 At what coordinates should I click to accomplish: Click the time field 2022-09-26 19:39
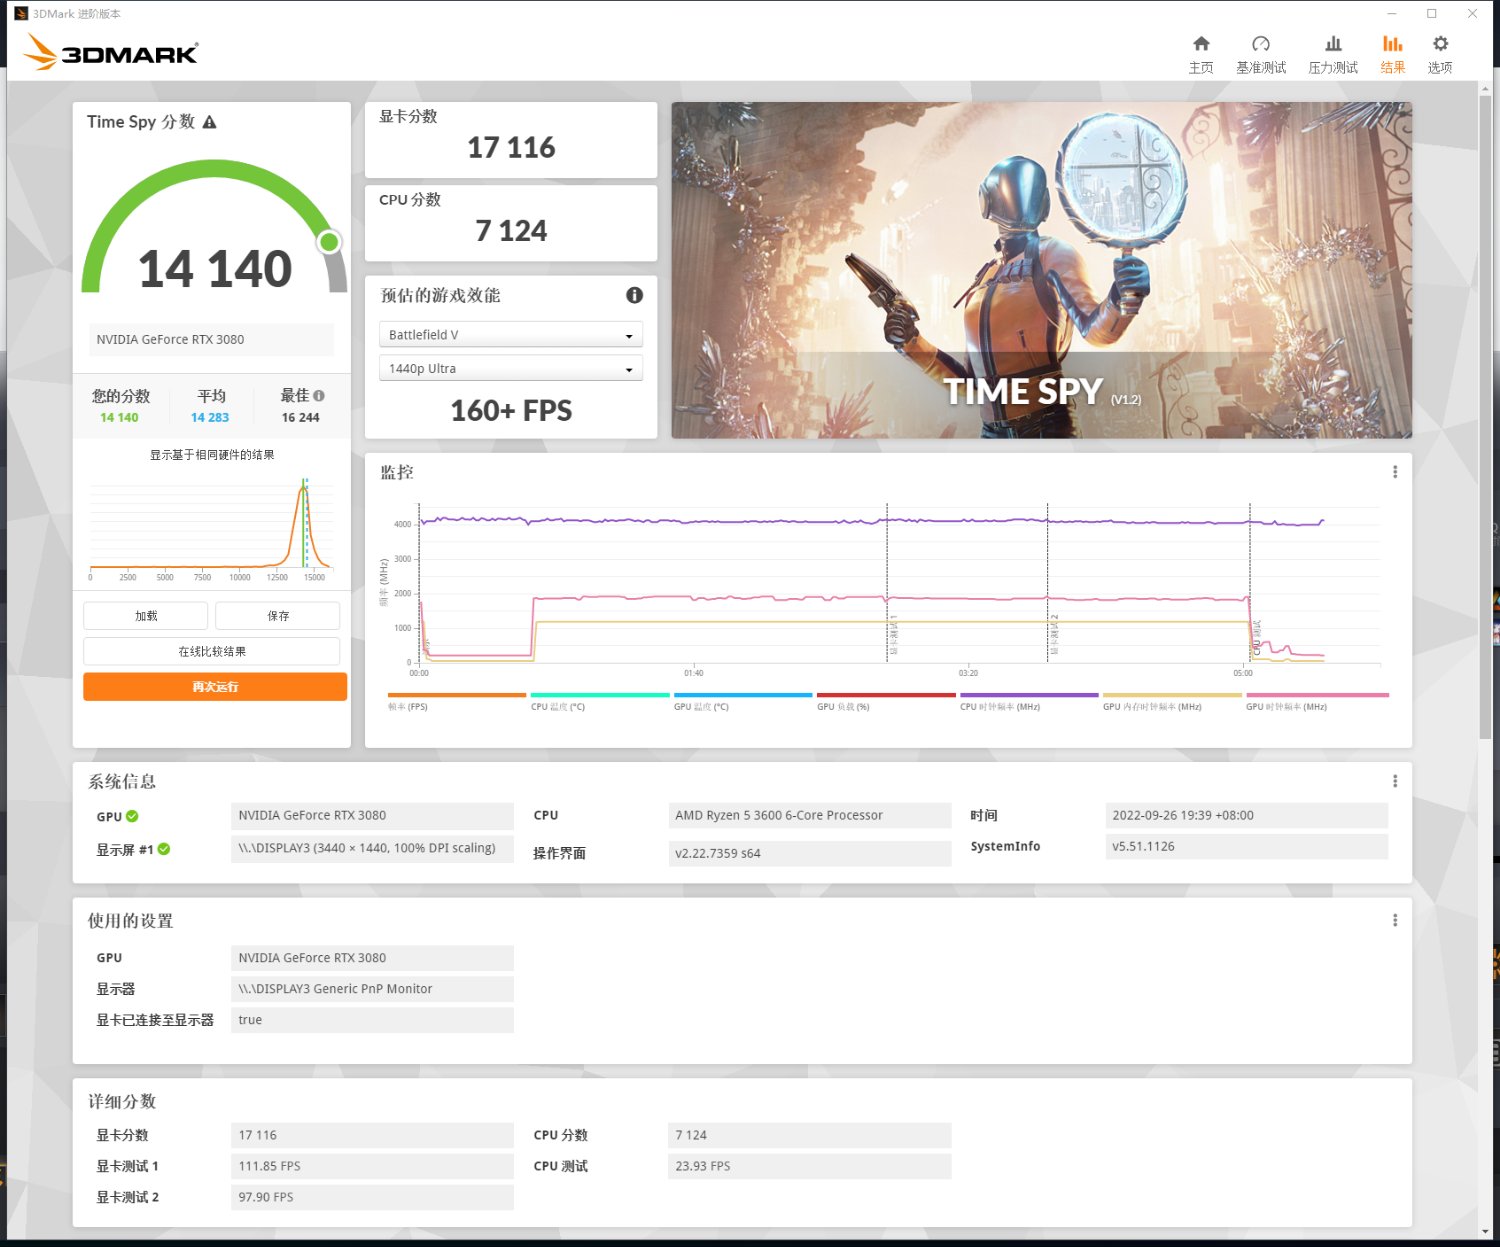(x=1247, y=815)
